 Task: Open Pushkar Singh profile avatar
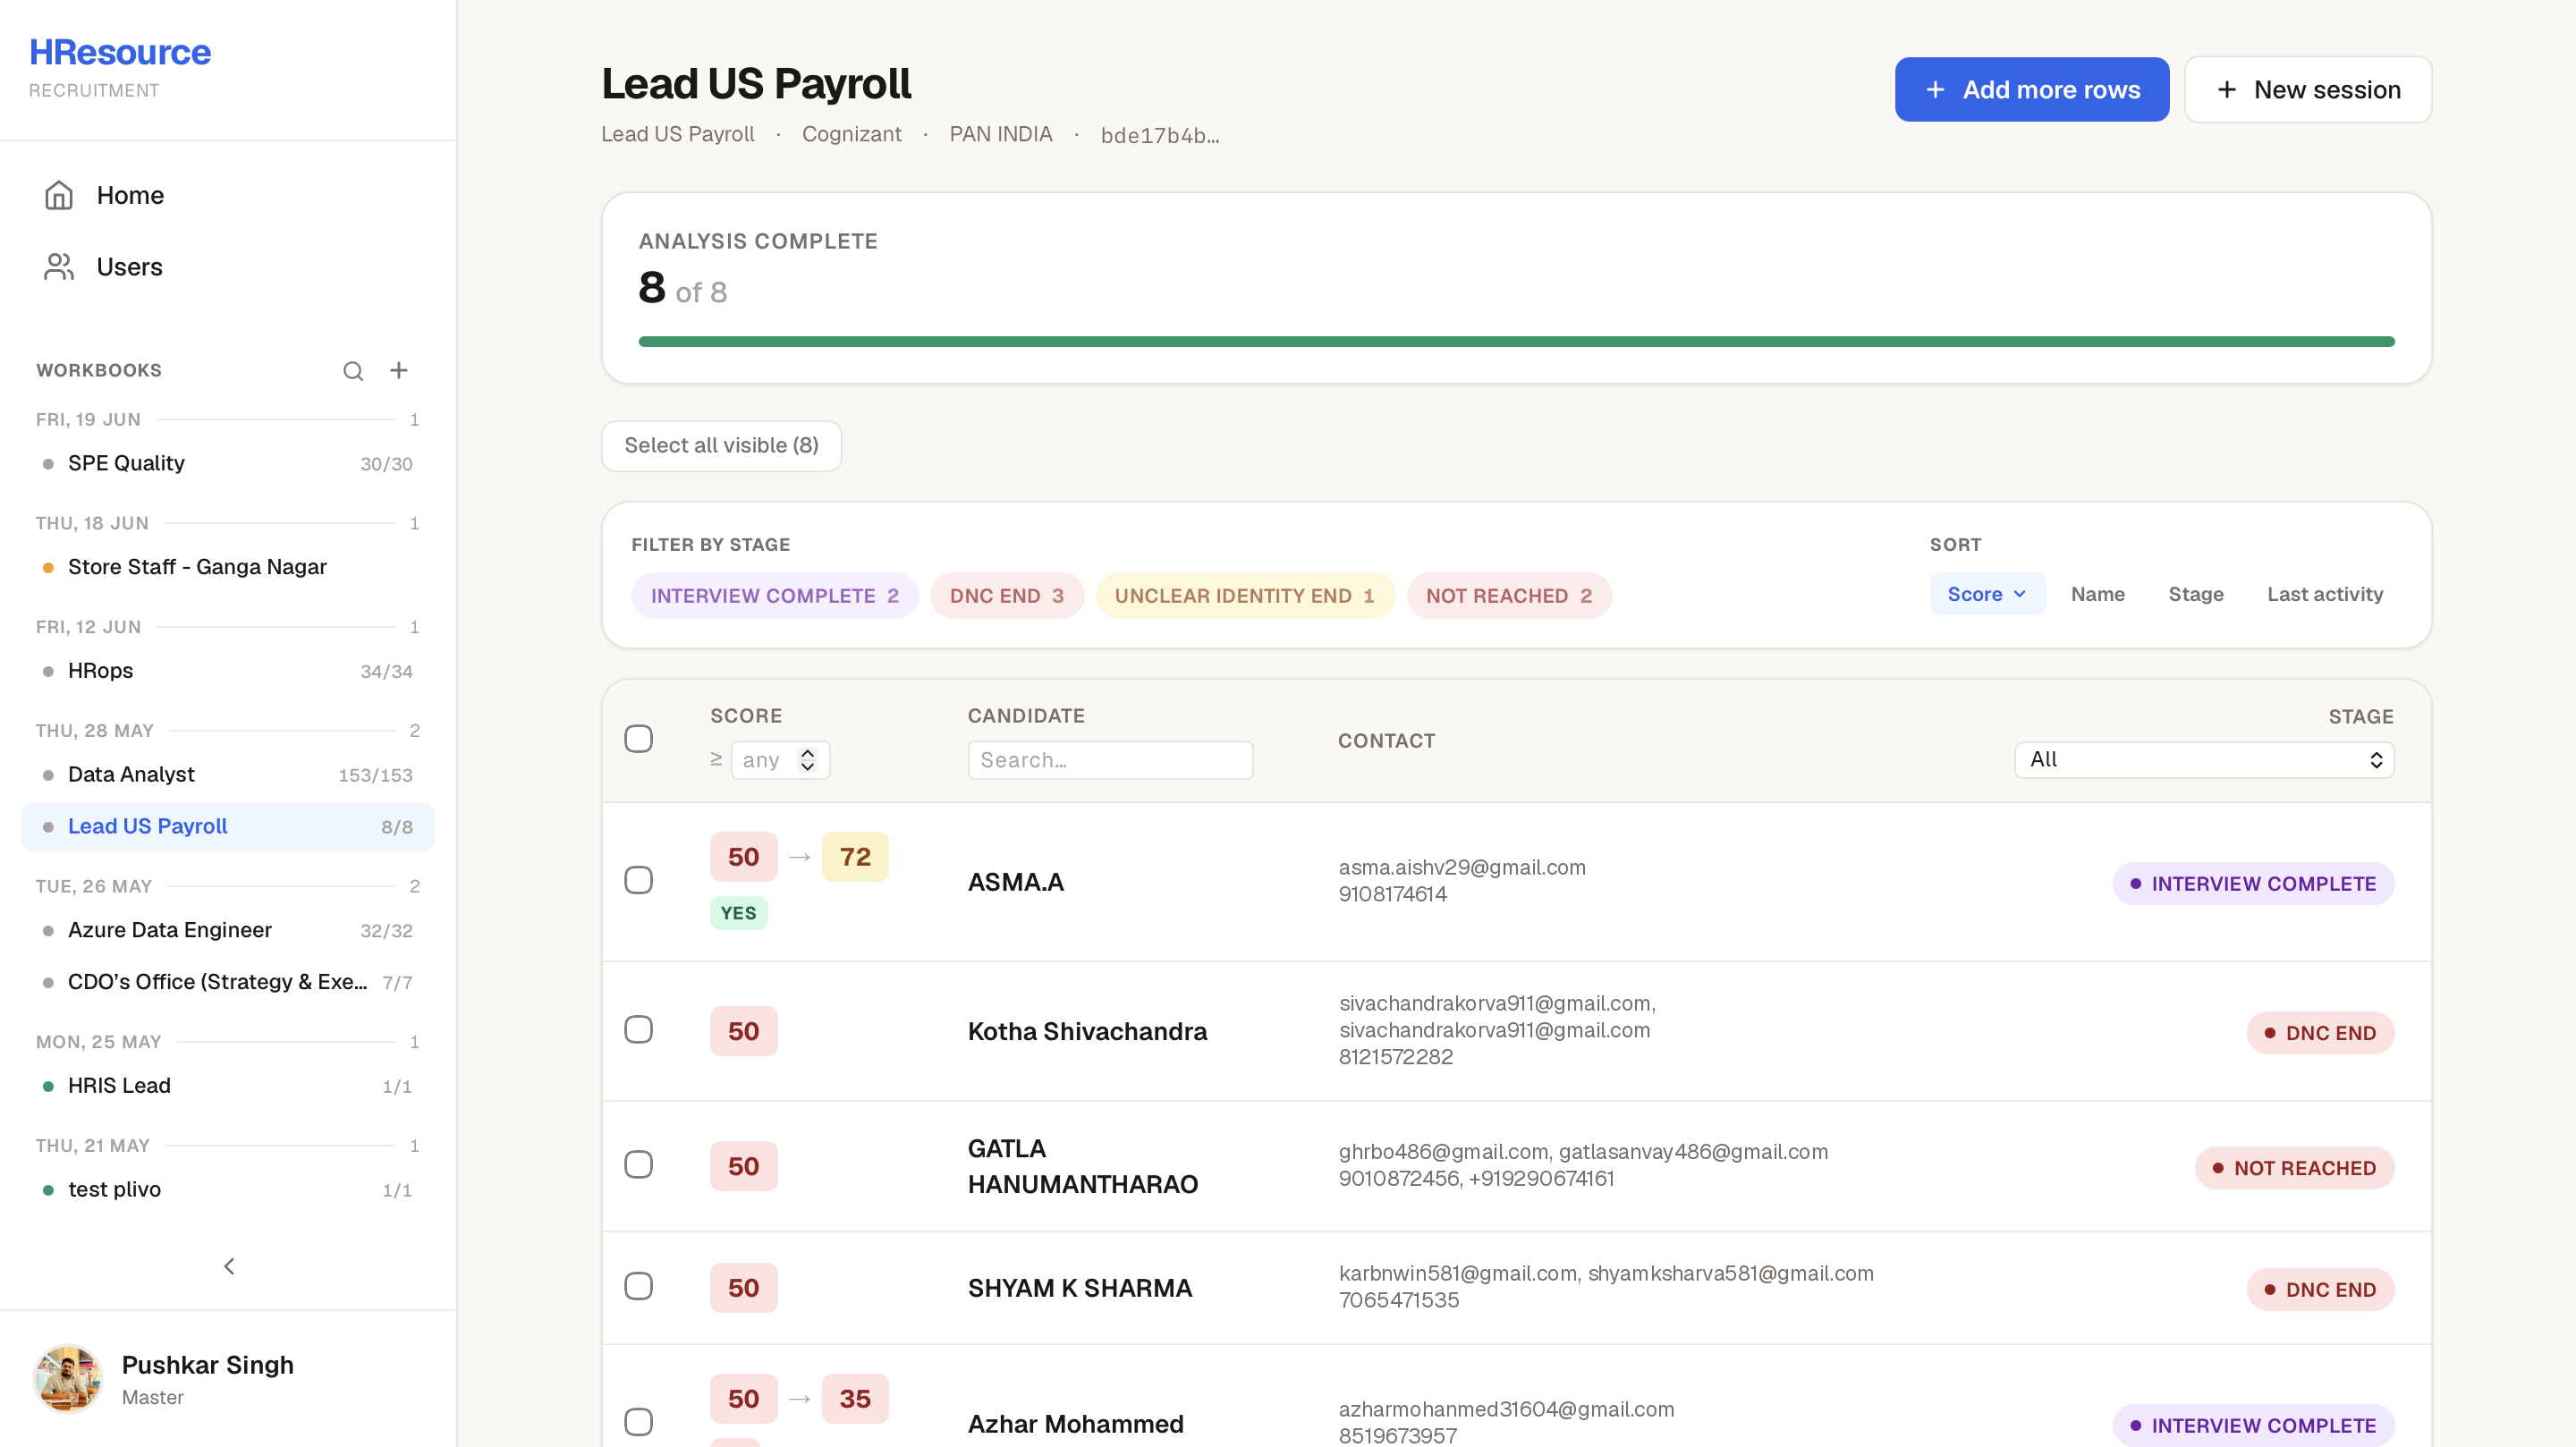68,1379
